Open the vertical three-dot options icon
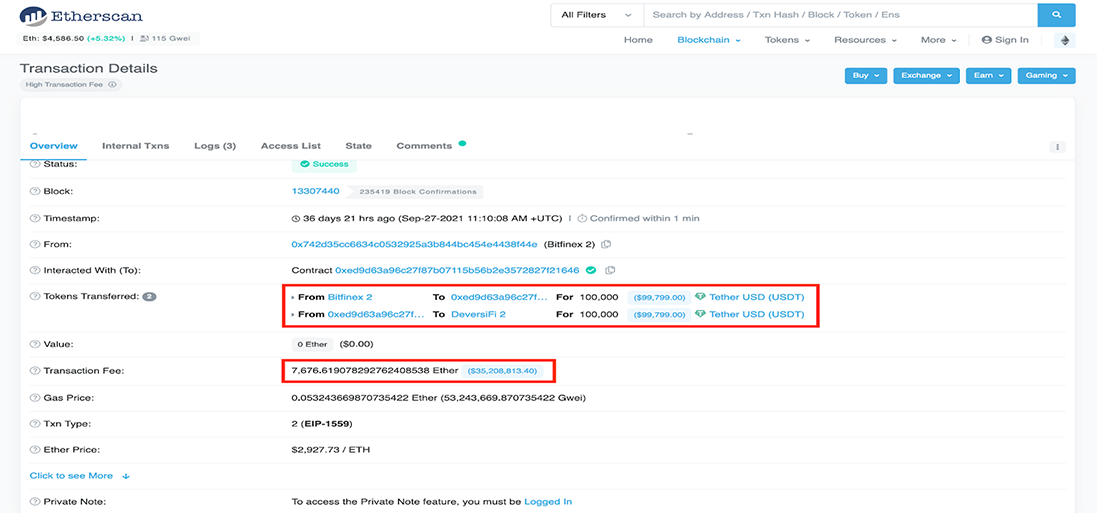 coord(1057,147)
